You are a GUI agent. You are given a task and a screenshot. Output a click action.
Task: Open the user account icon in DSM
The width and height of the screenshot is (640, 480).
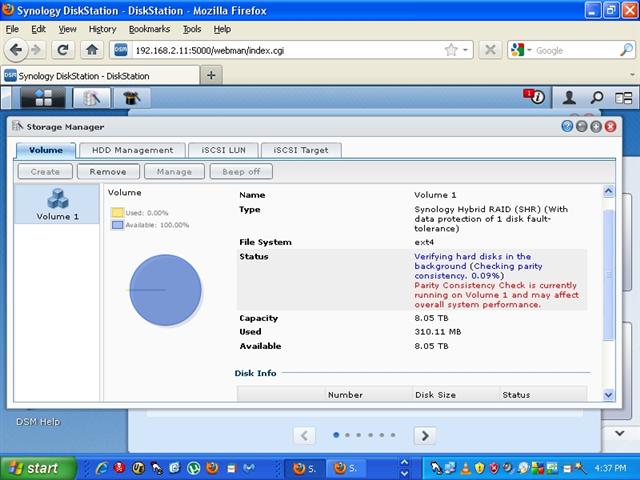(x=569, y=98)
